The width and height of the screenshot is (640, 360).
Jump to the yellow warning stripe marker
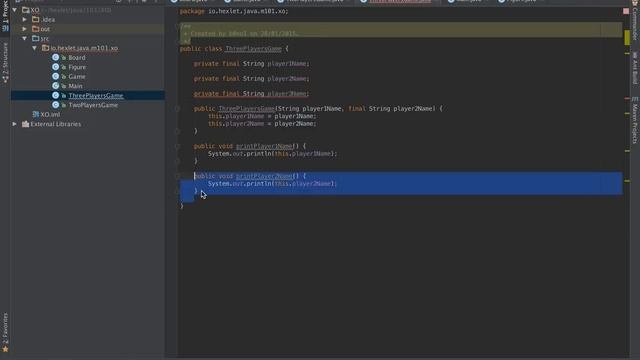point(627,38)
